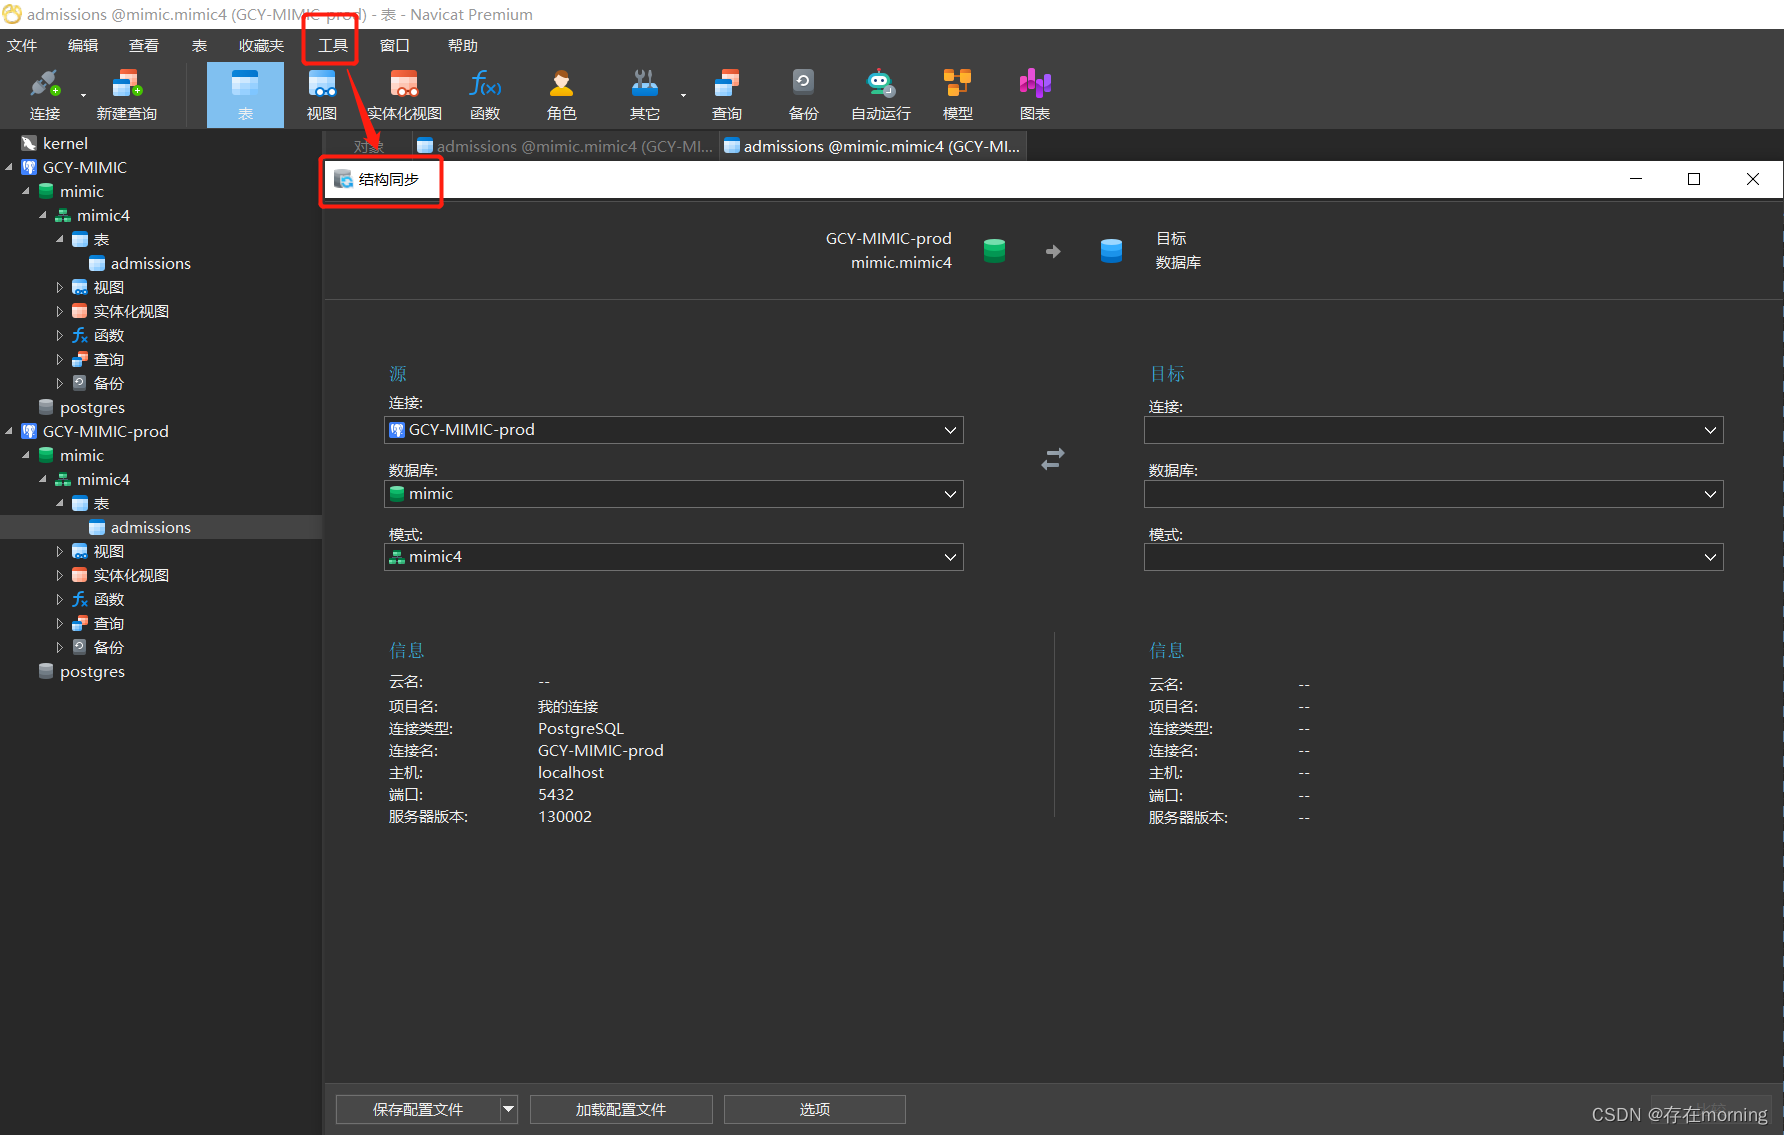The height and width of the screenshot is (1135, 1784).
Task: Switch to the first admissions @mimic.mimic4 tab
Action: click(x=565, y=146)
